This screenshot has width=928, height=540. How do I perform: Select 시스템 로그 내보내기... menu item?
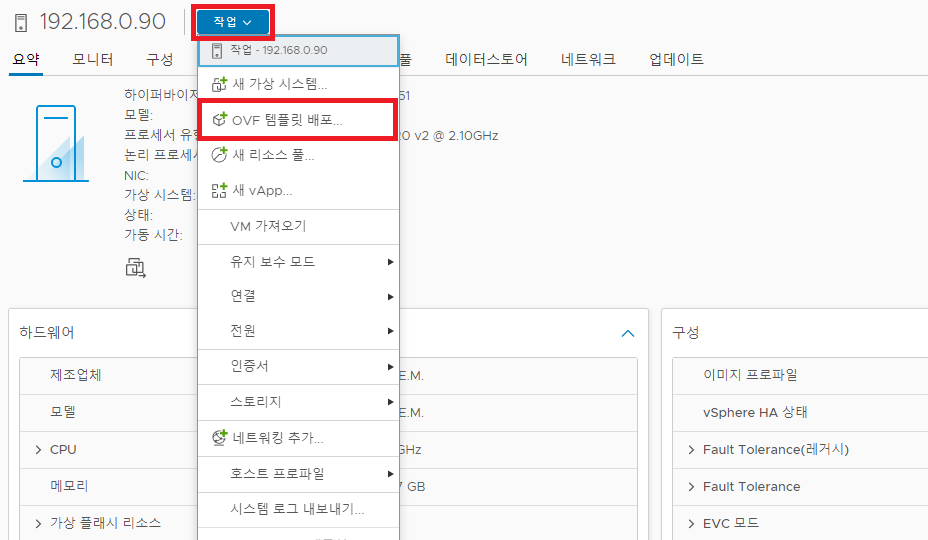pyautogui.click(x=299, y=509)
